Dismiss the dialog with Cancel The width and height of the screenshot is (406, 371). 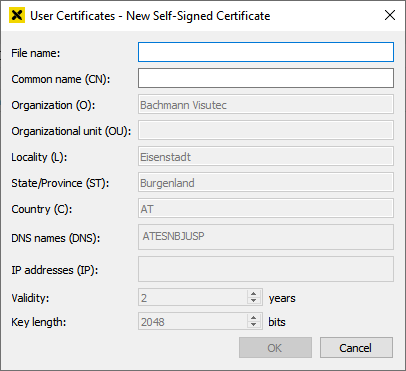click(356, 348)
